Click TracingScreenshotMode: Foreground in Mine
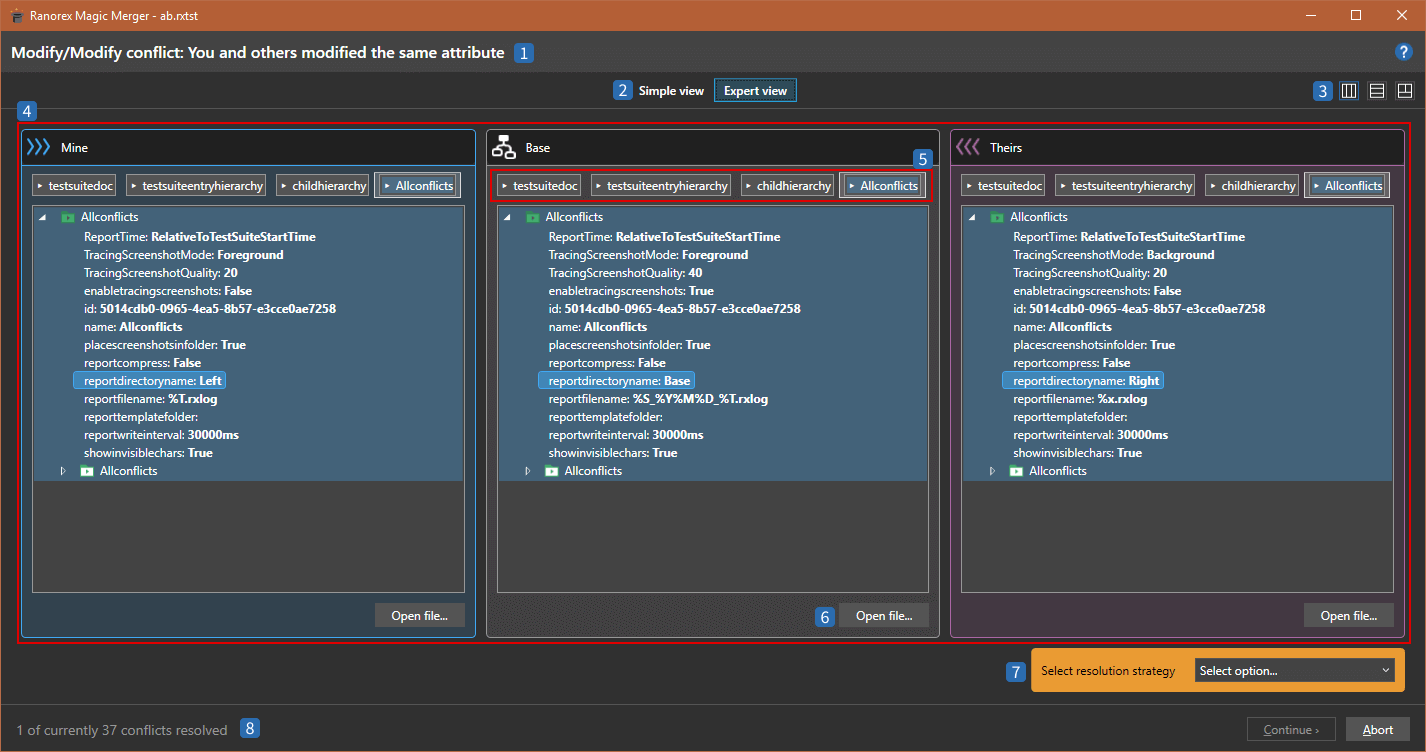 coord(184,255)
